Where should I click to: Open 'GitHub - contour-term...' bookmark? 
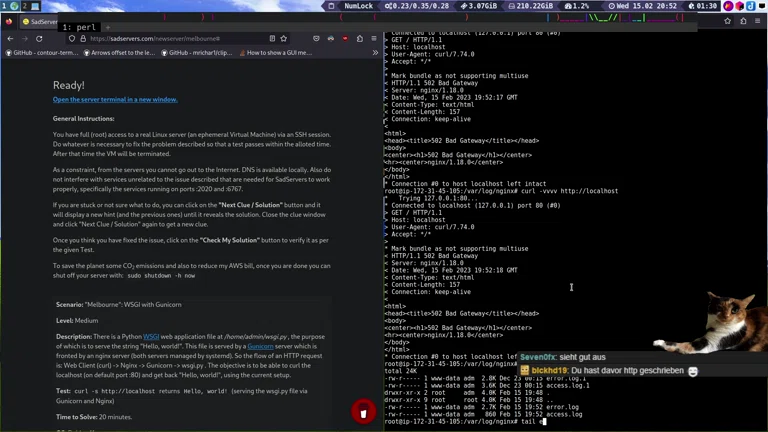point(42,52)
